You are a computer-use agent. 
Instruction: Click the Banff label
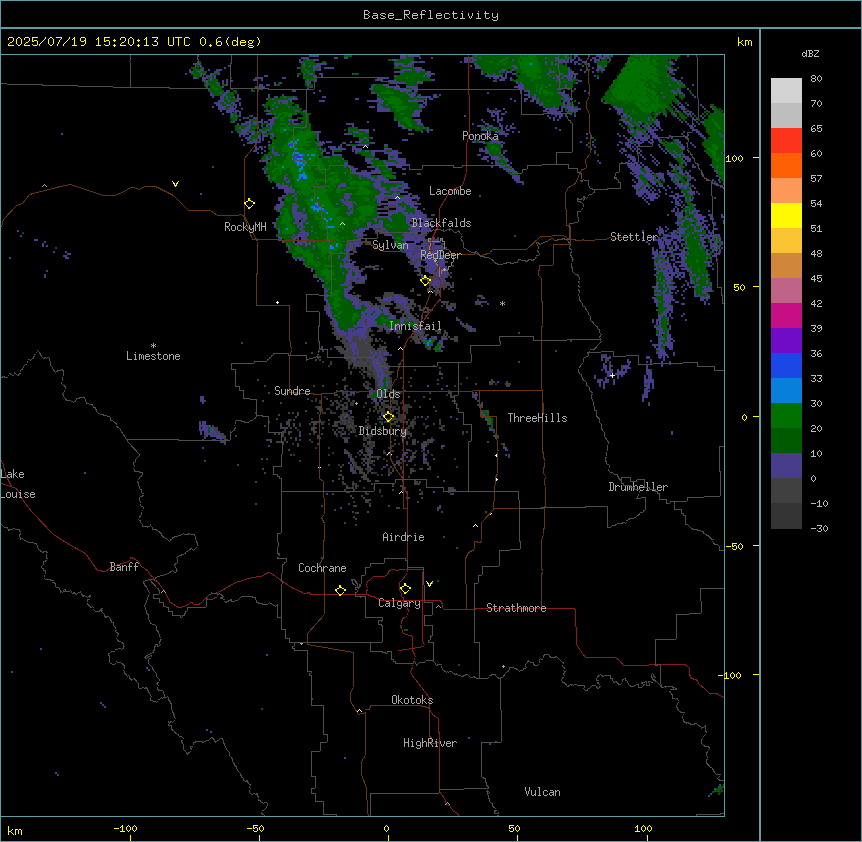[124, 567]
